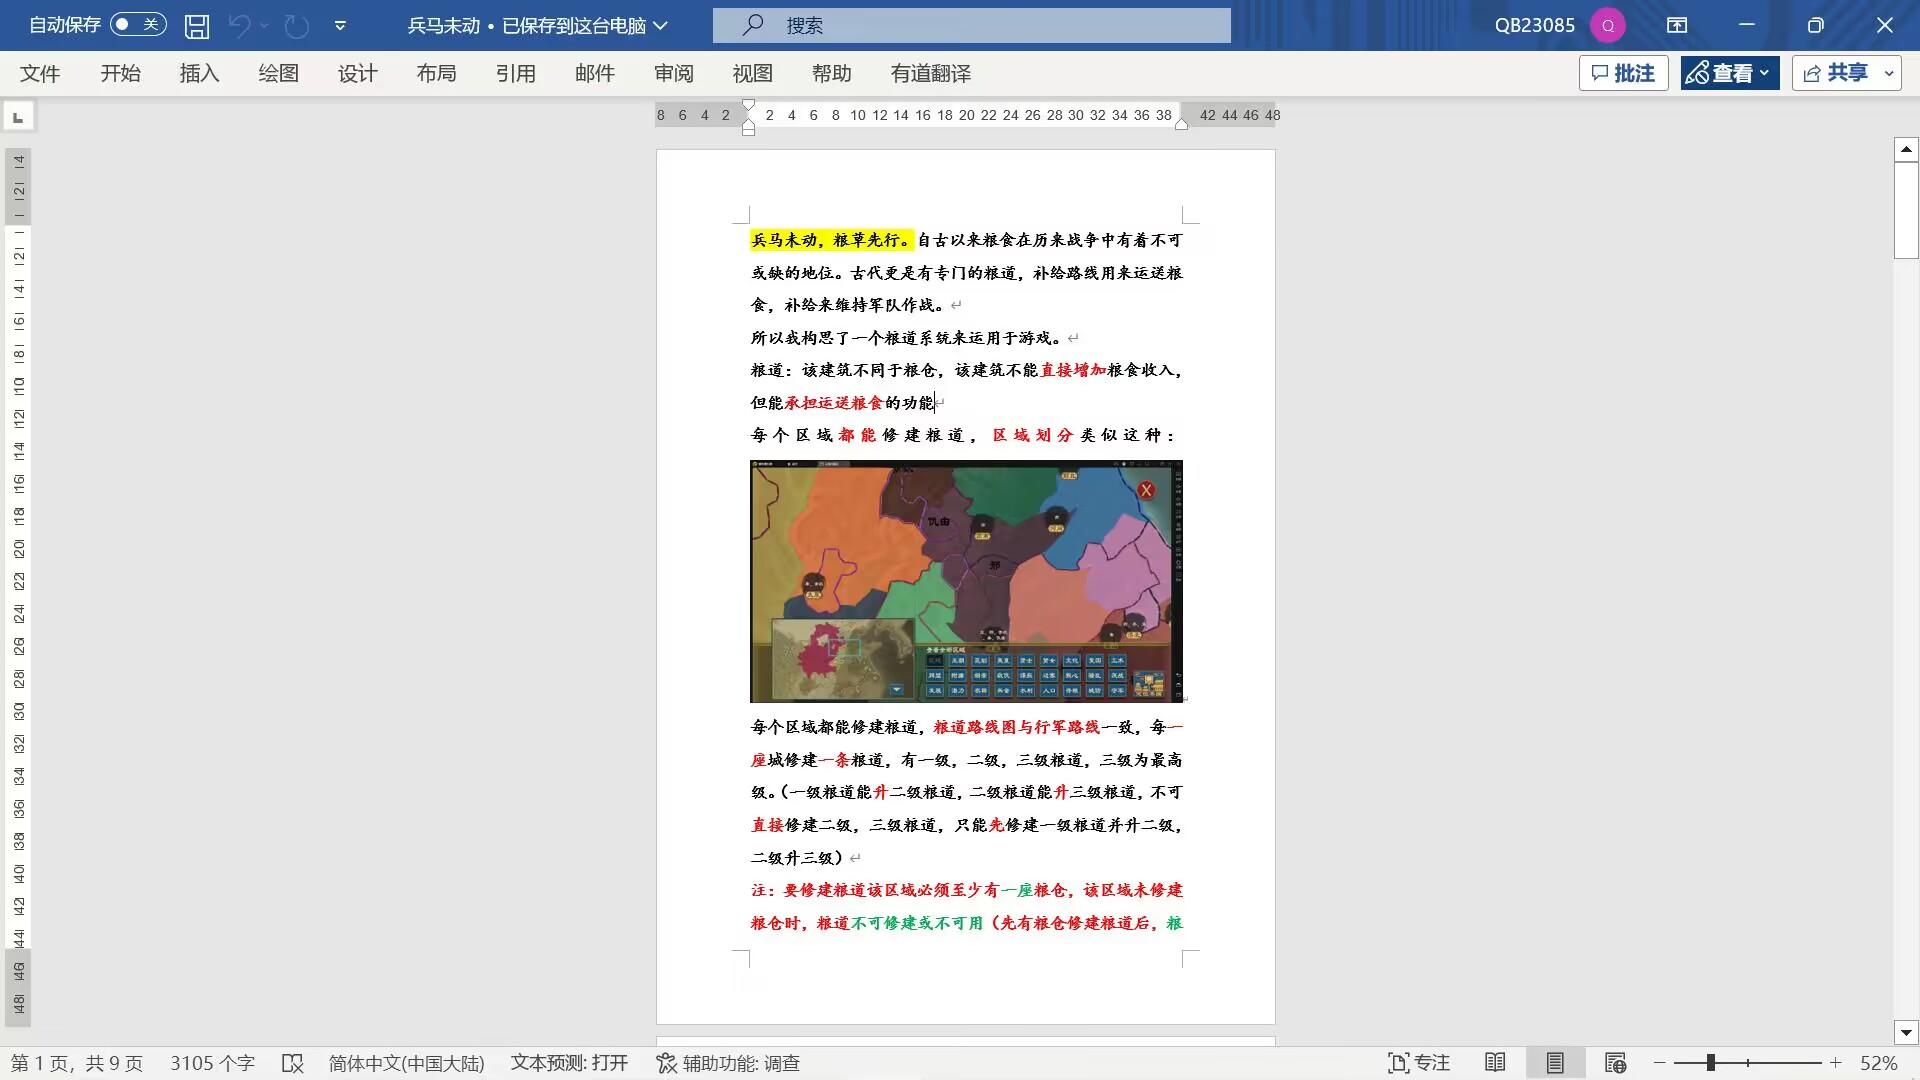The width and height of the screenshot is (1920, 1080).
Task: Click the tab stop selector in ruler corner
Action: (18, 117)
